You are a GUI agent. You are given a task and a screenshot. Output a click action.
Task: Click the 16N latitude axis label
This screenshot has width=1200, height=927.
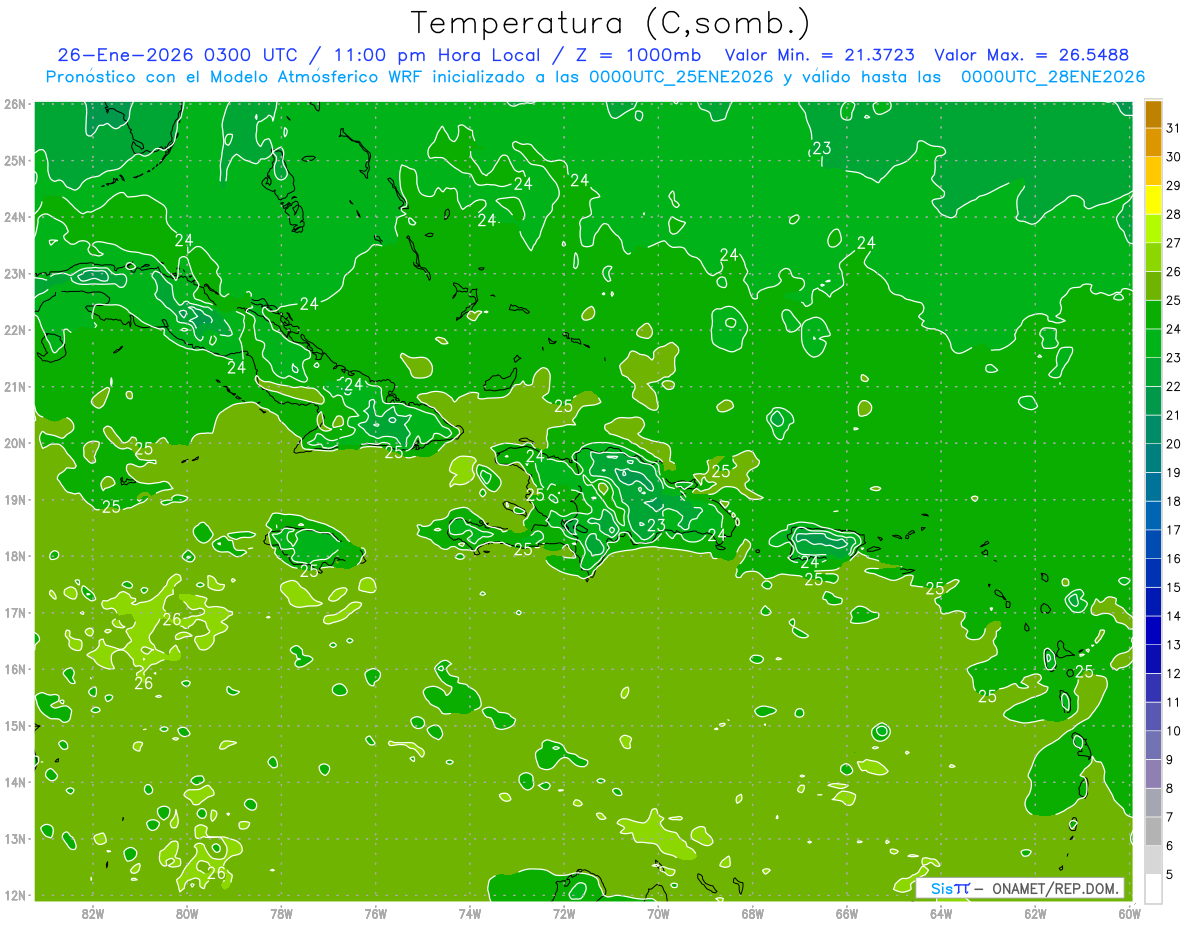pos(14,669)
